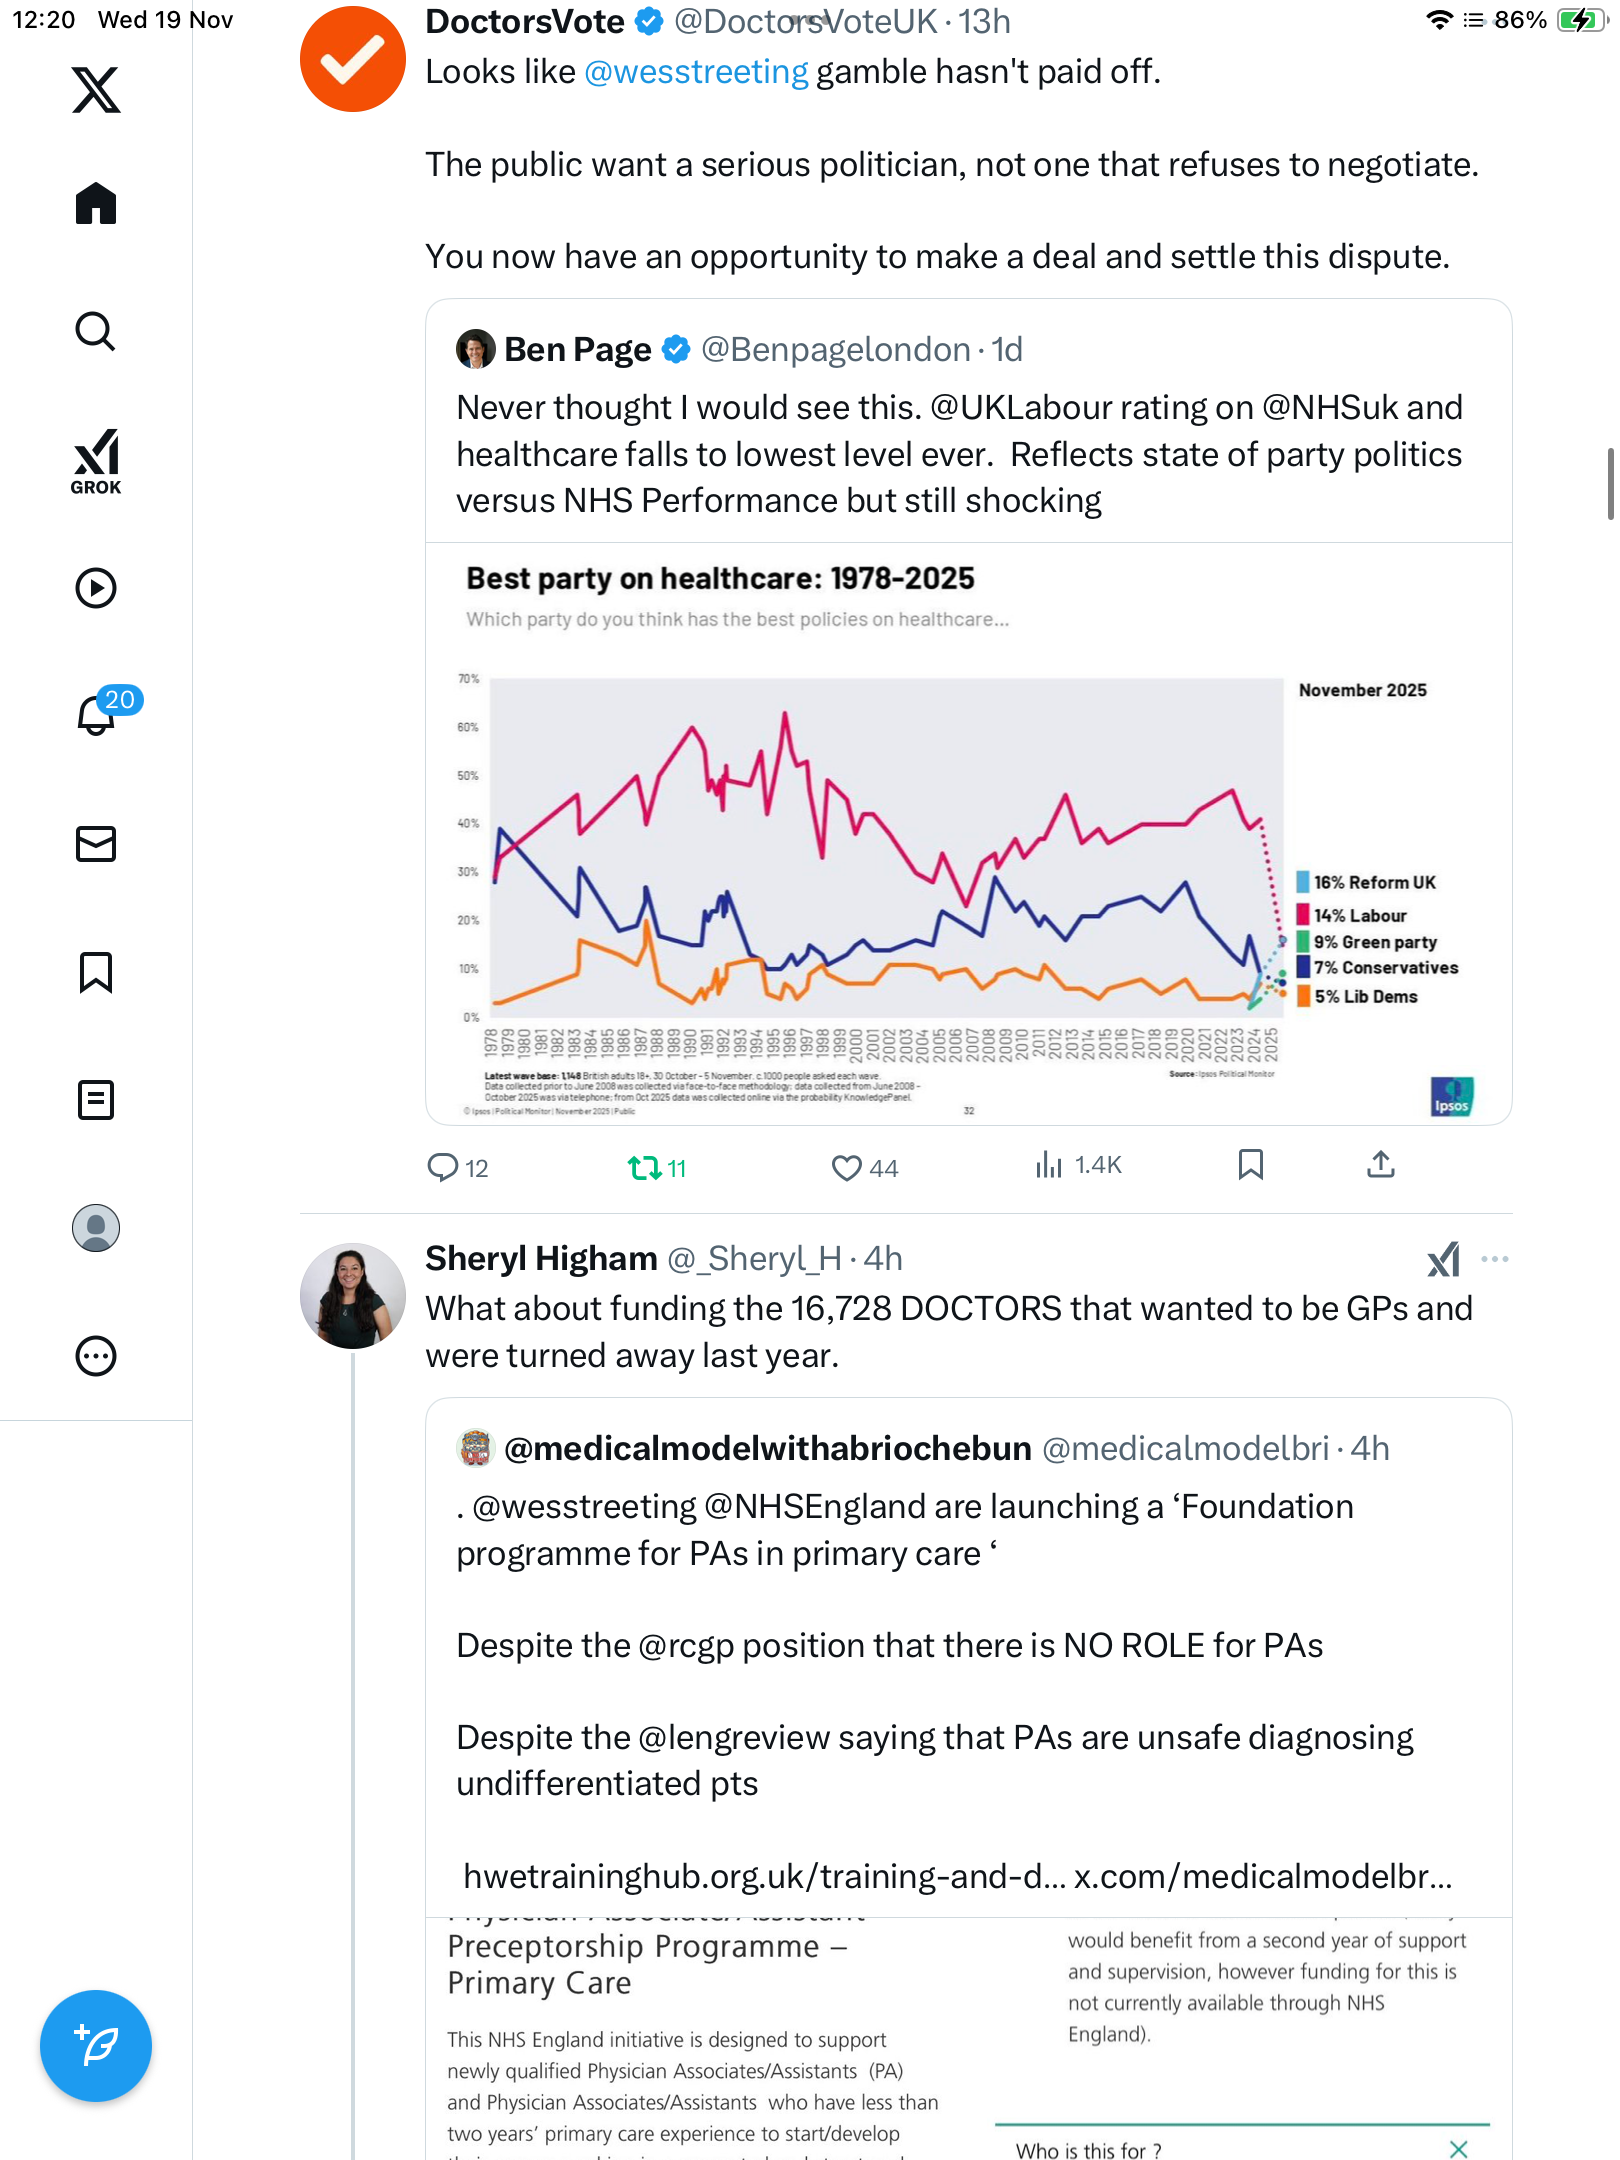Open the profile tab in sidebar

96,1228
